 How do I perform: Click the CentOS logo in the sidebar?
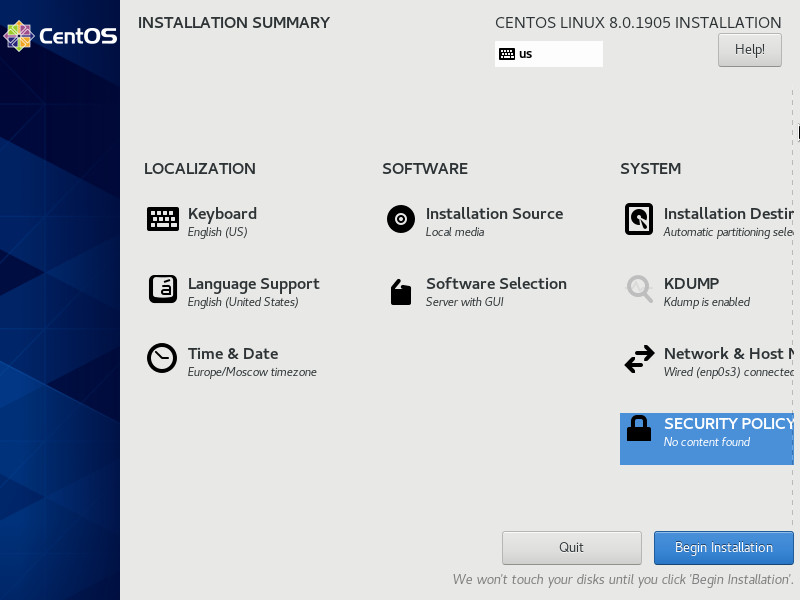coord(60,36)
